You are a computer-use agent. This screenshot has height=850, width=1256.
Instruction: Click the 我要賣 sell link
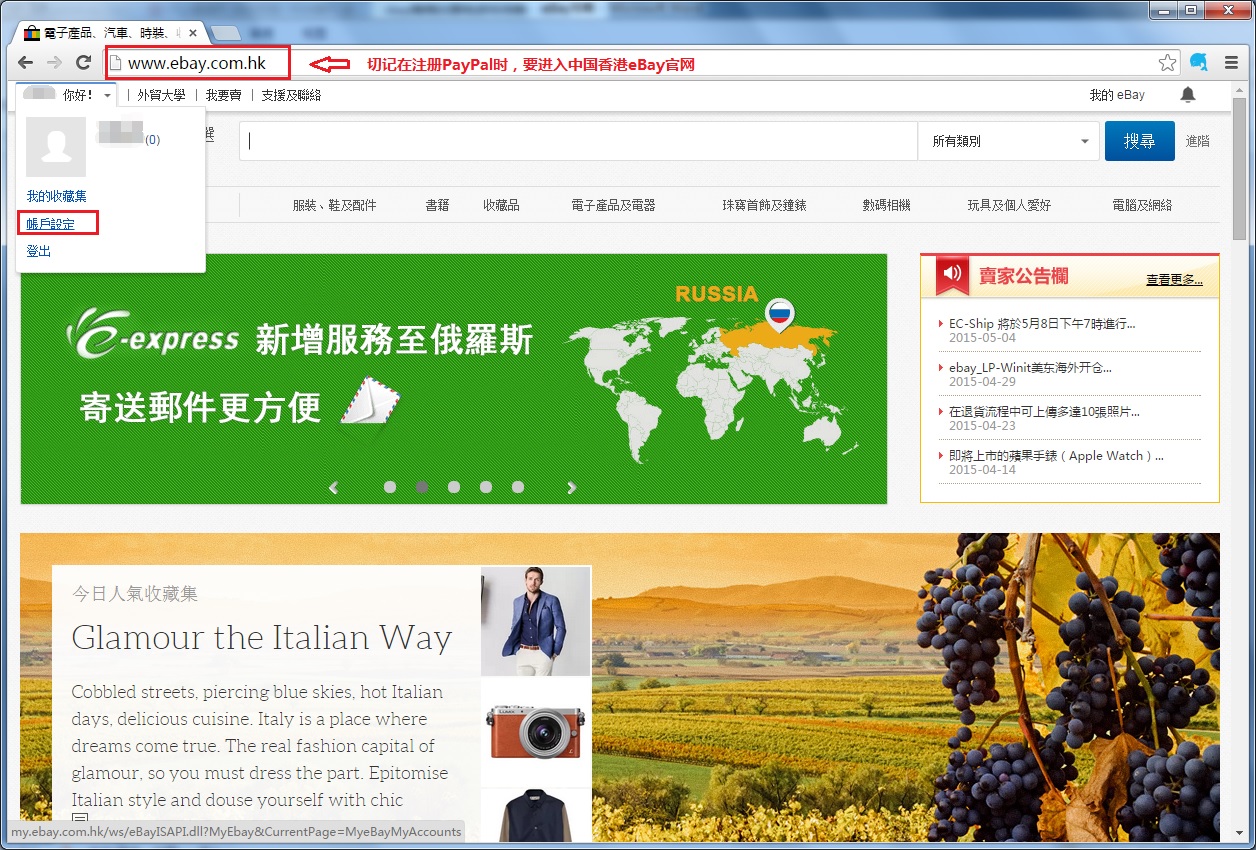(x=224, y=95)
